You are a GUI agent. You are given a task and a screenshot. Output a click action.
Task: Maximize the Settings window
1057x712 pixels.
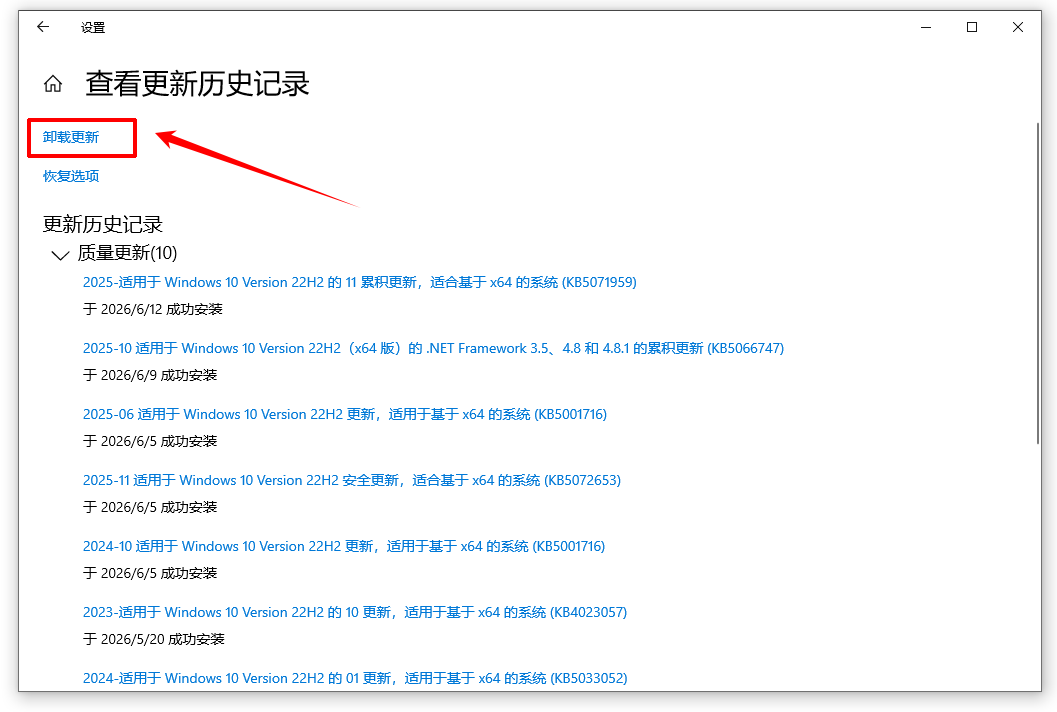[971, 27]
